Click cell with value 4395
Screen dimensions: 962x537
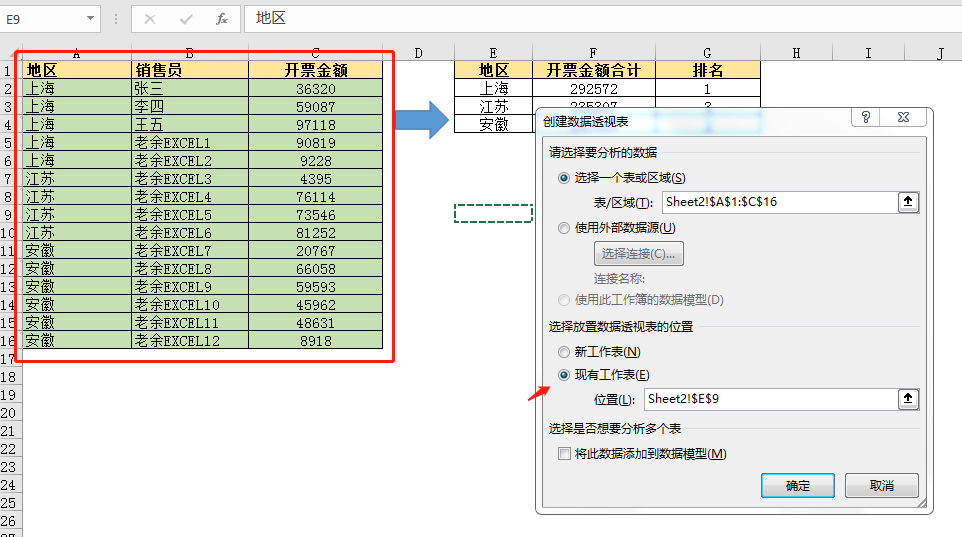[315, 179]
